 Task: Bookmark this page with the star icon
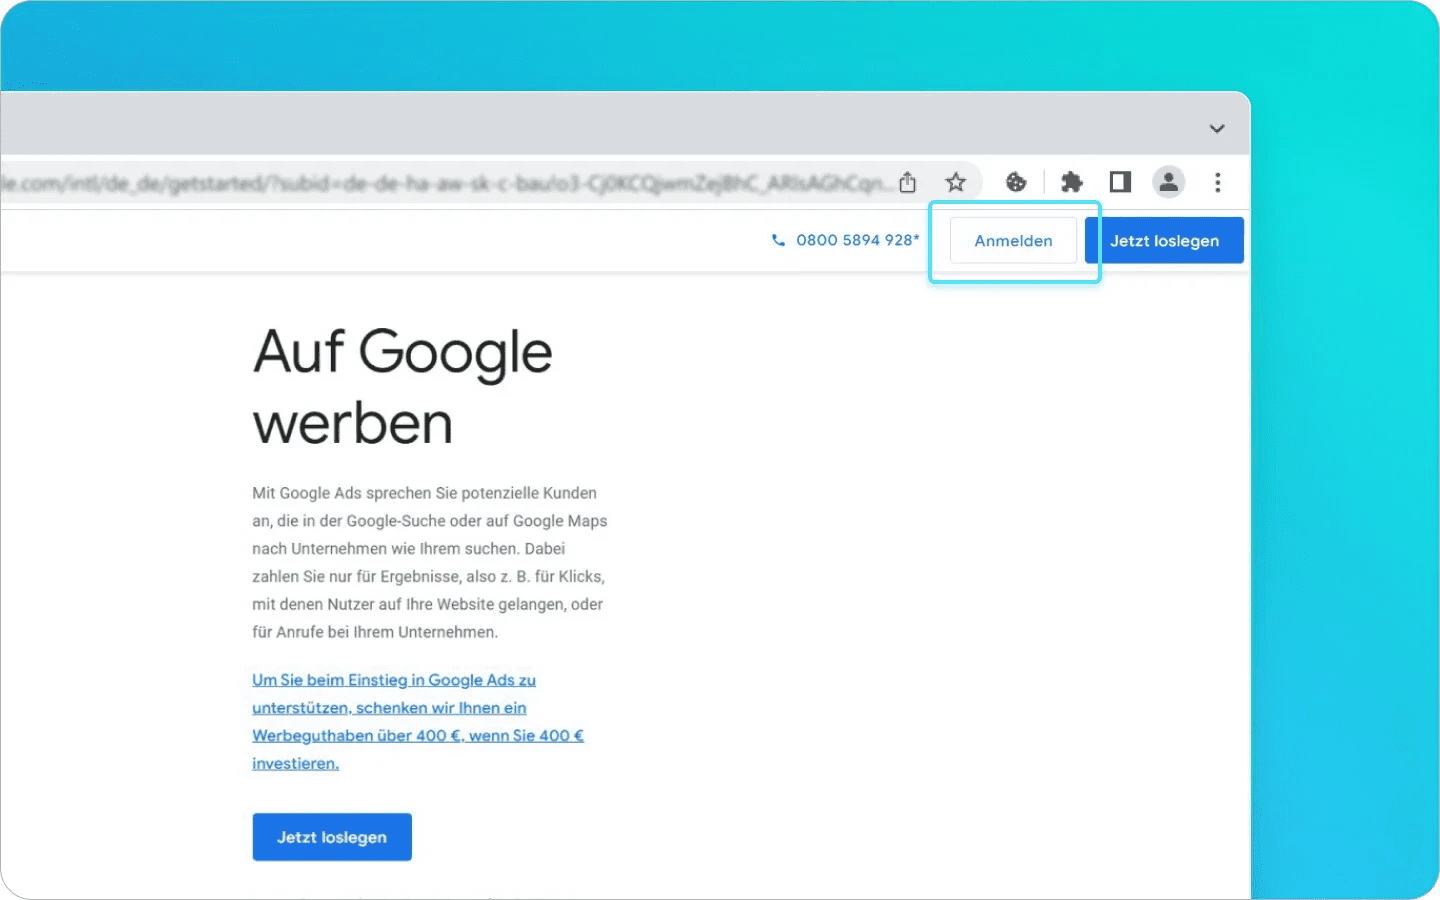[956, 182]
